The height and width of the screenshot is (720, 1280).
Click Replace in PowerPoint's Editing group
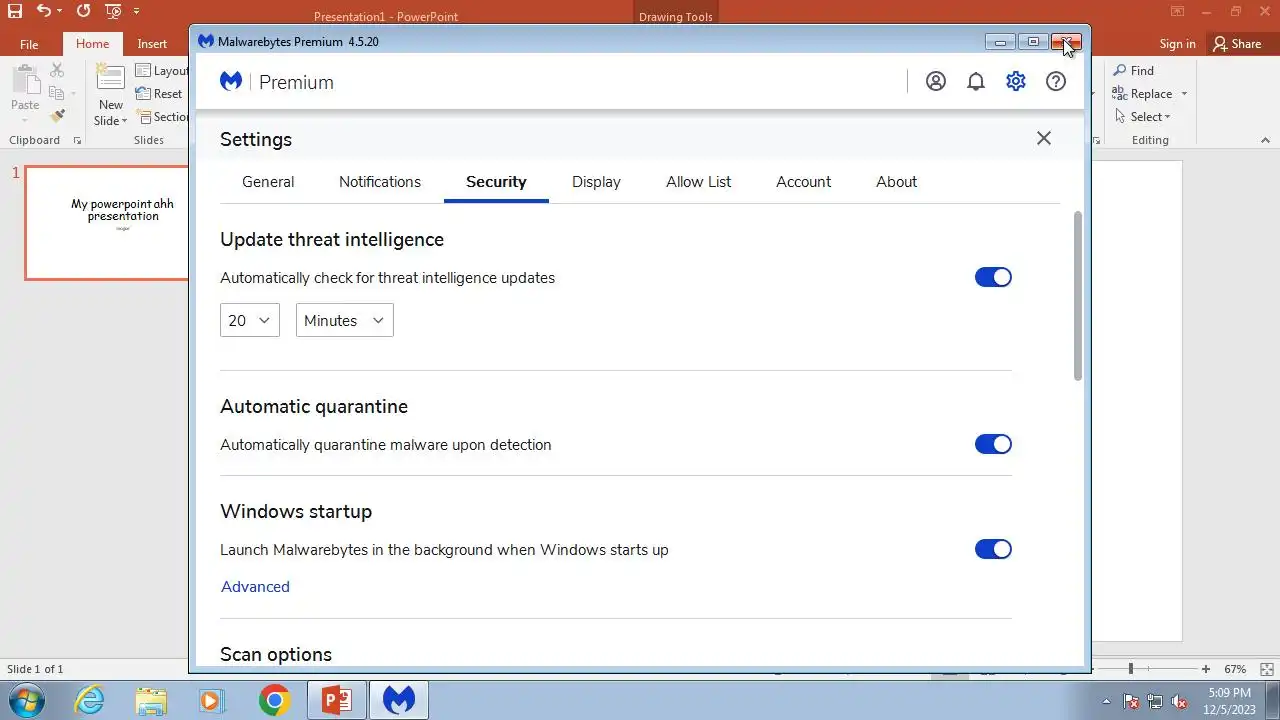point(1142,94)
